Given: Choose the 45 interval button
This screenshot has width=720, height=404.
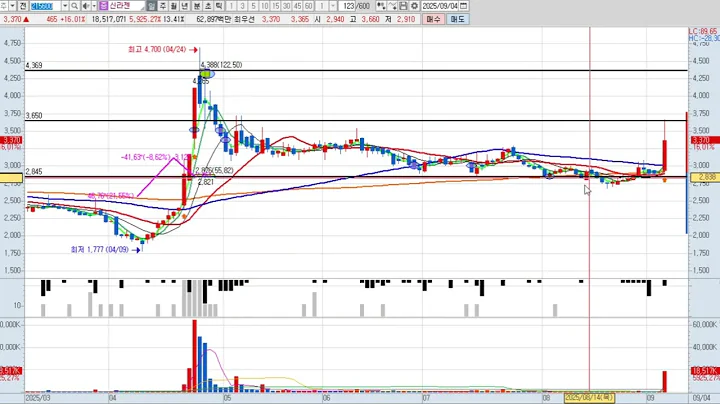Looking at the screenshot, I should pyautogui.click(x=298, y=6).
